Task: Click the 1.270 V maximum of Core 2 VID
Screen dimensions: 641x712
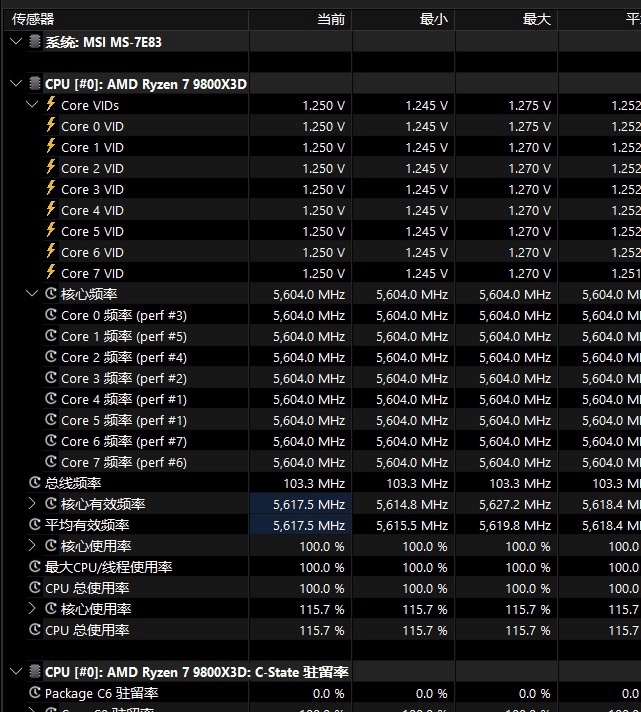Action: 529,168
